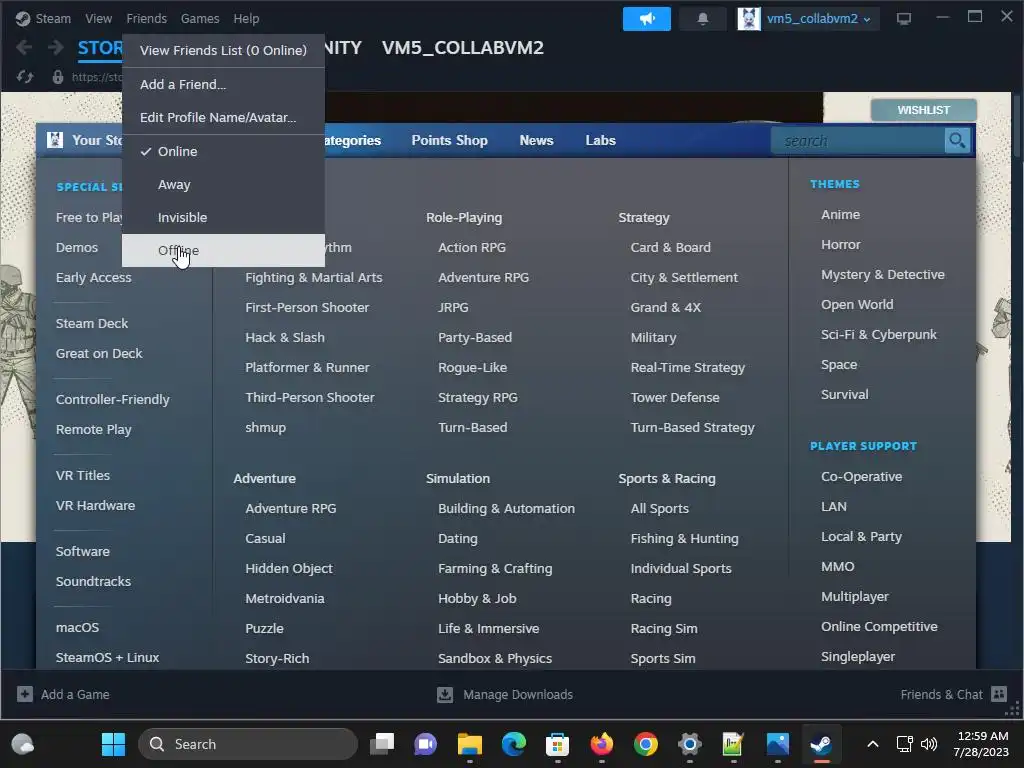Open Farming & Crafting simulation category
The image size is (1024, 768).
click(x=495, y=568)
